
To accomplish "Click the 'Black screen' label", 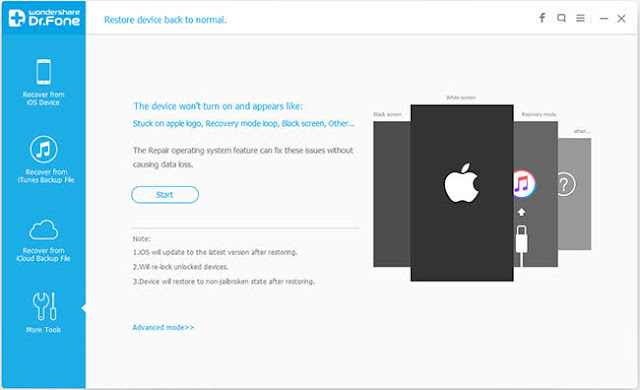I will [x=387, y=114].
